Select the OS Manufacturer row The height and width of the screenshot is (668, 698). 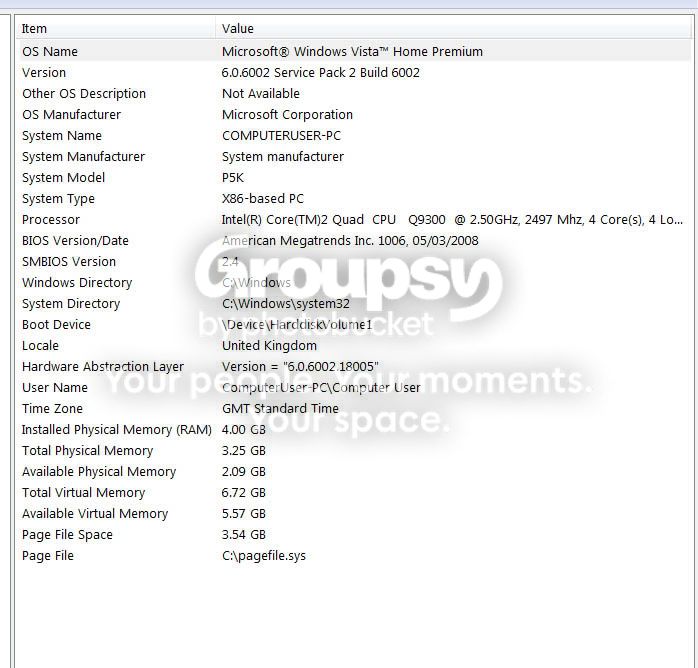[354, 114]
